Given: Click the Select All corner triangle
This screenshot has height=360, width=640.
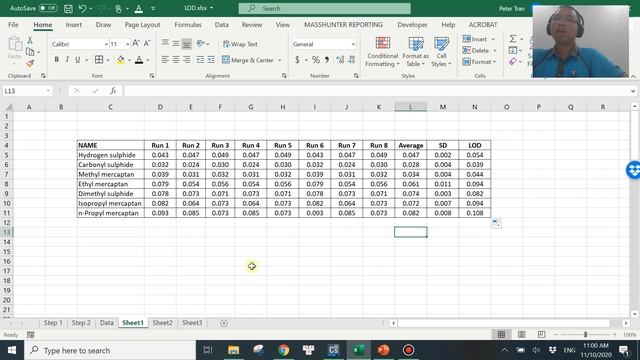Looking at the screenshot, I should [8, 107].
